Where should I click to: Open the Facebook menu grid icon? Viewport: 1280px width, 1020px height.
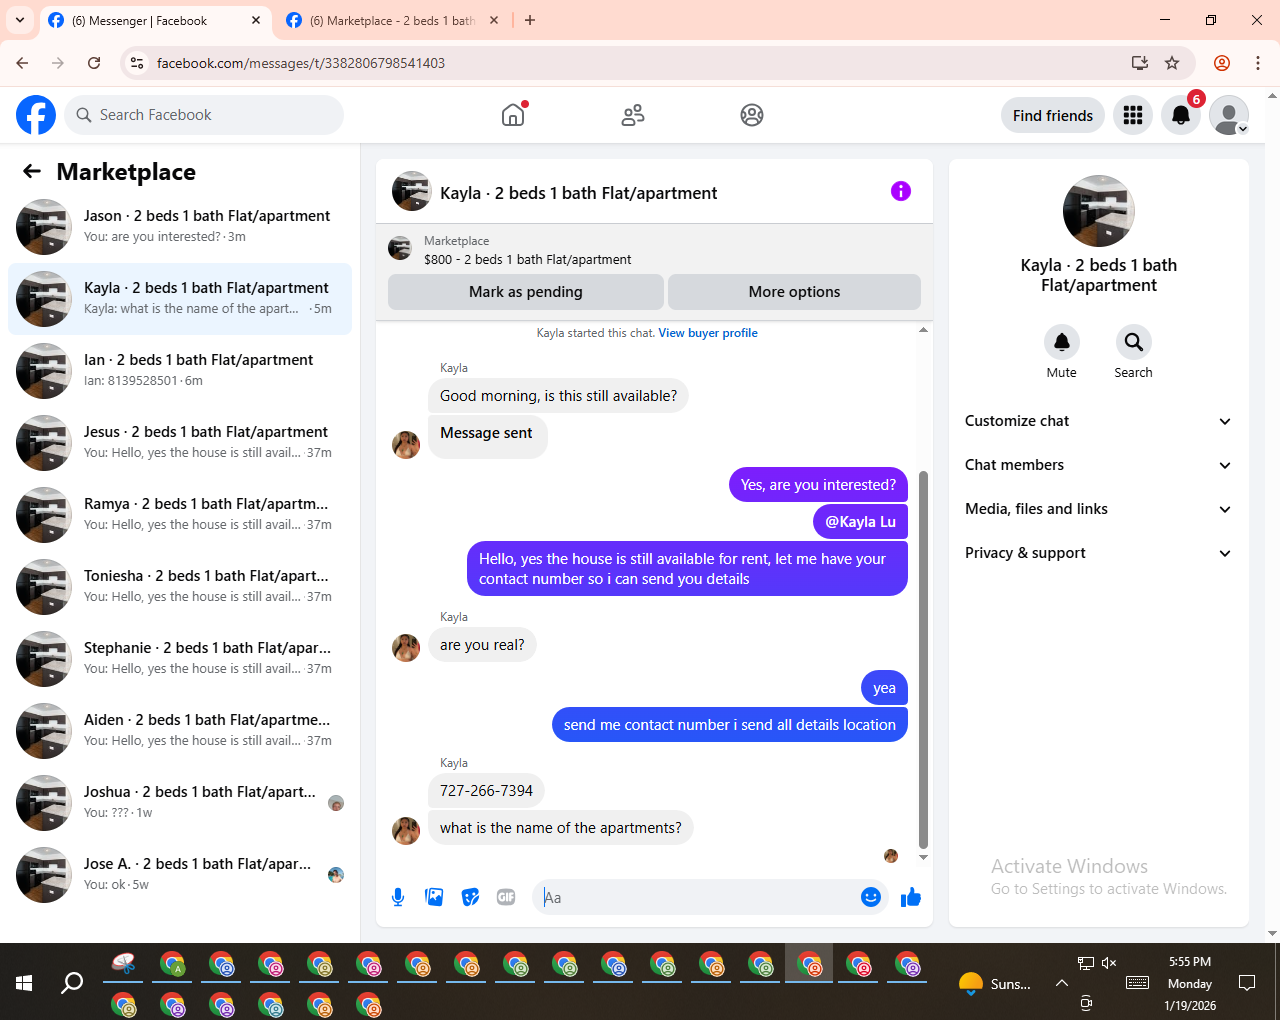[x=1133, y=115]
